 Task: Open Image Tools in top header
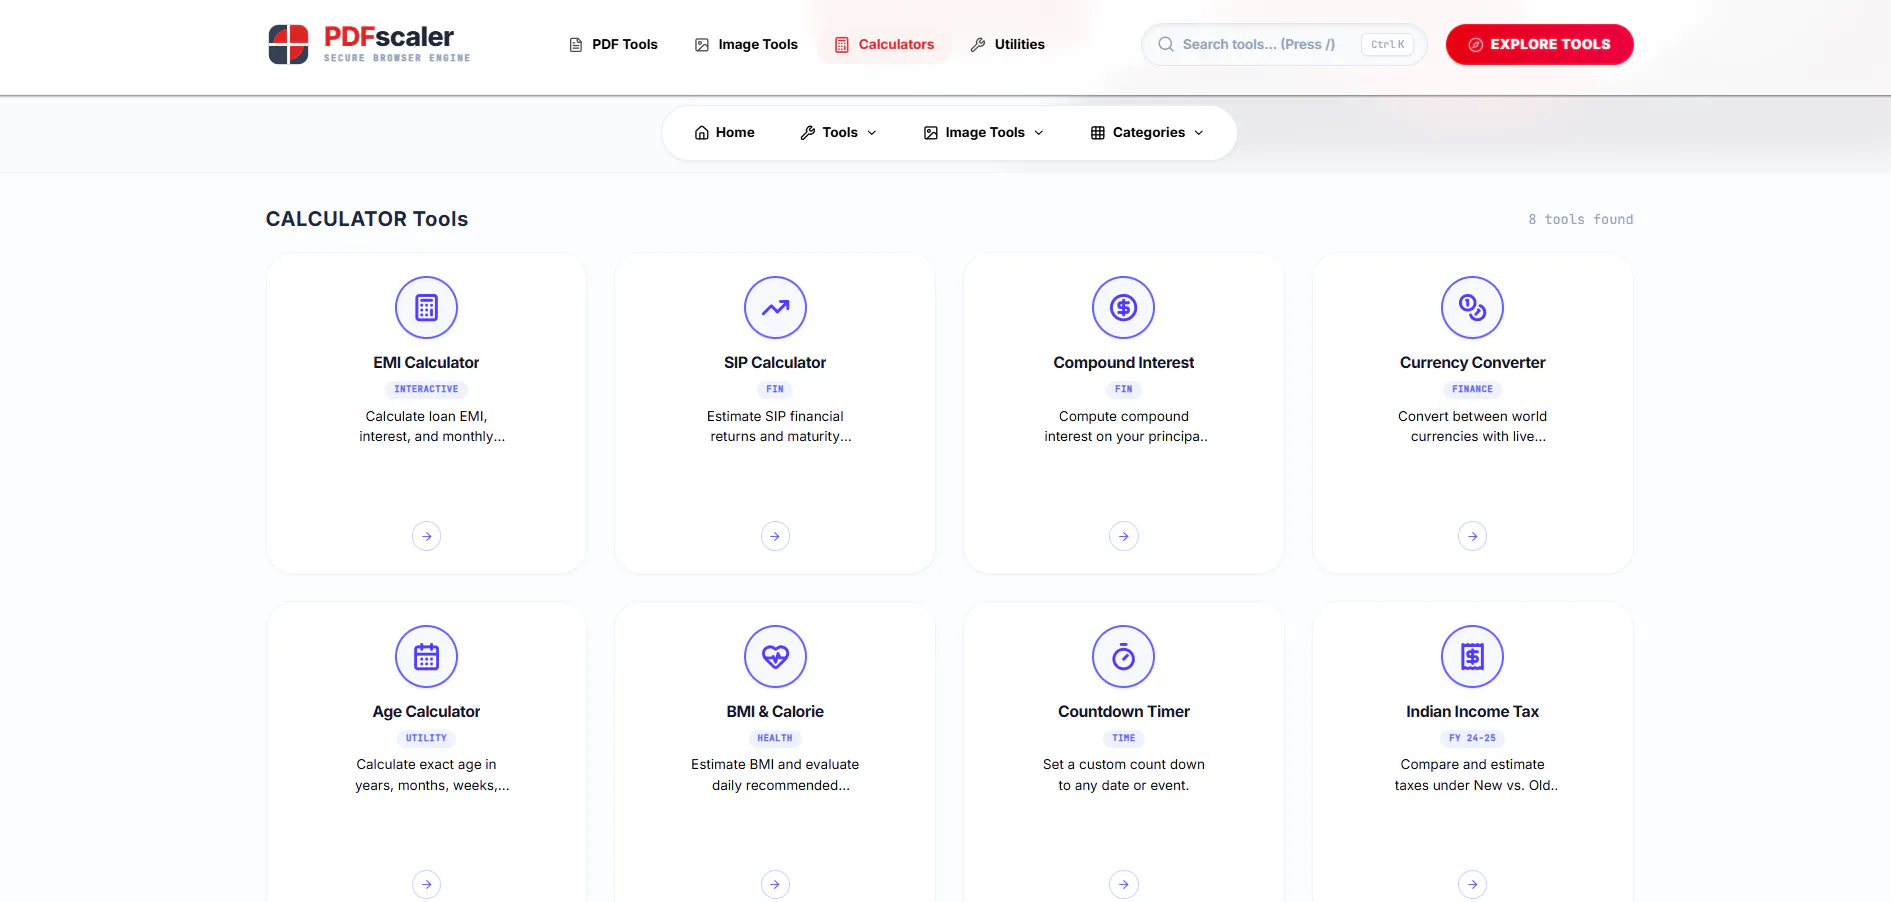pos(746,44)
